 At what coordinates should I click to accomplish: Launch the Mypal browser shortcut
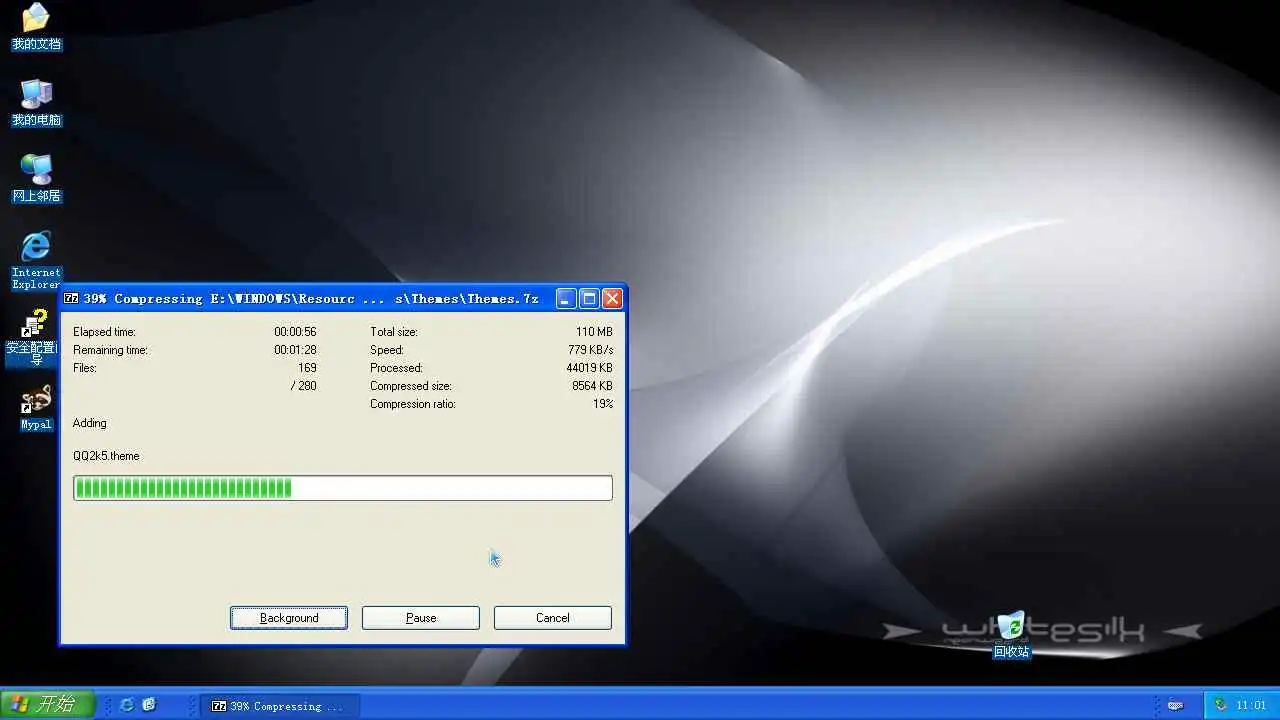click(36, 408)
